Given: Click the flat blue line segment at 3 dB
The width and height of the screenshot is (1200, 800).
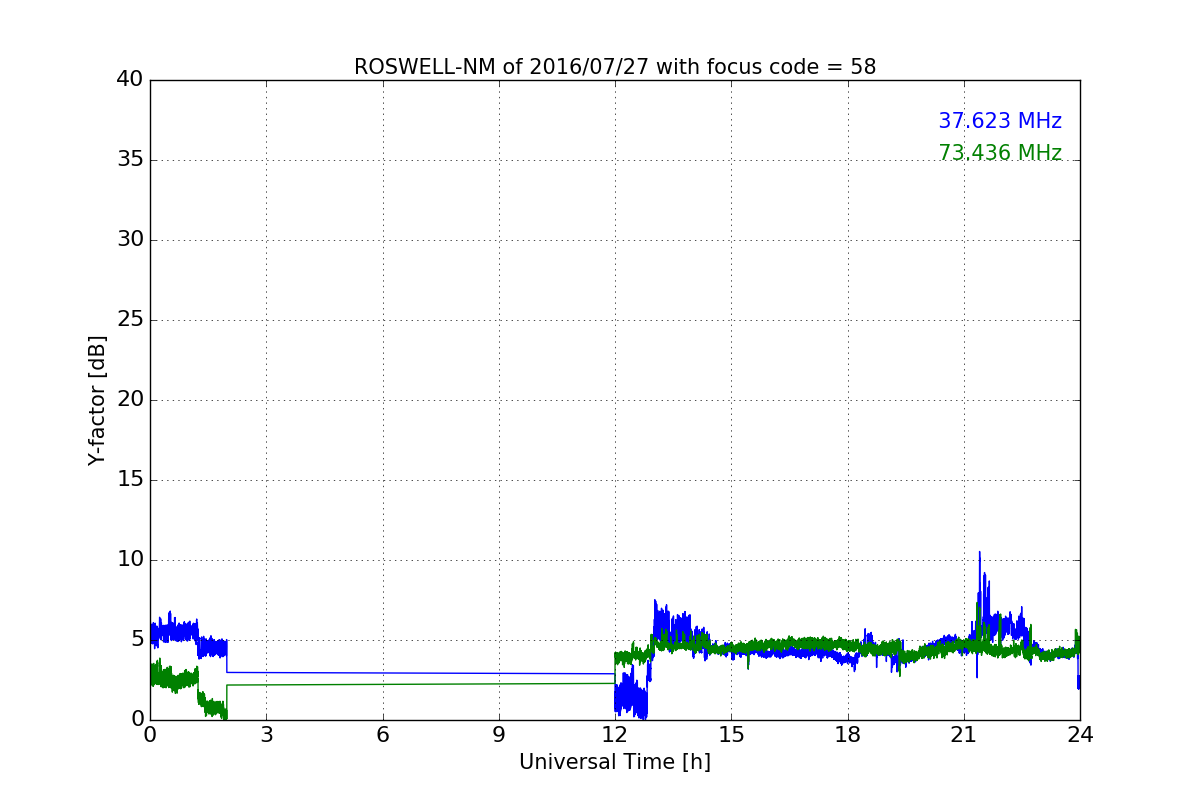Looking at the screenshot, I should 420,673.
